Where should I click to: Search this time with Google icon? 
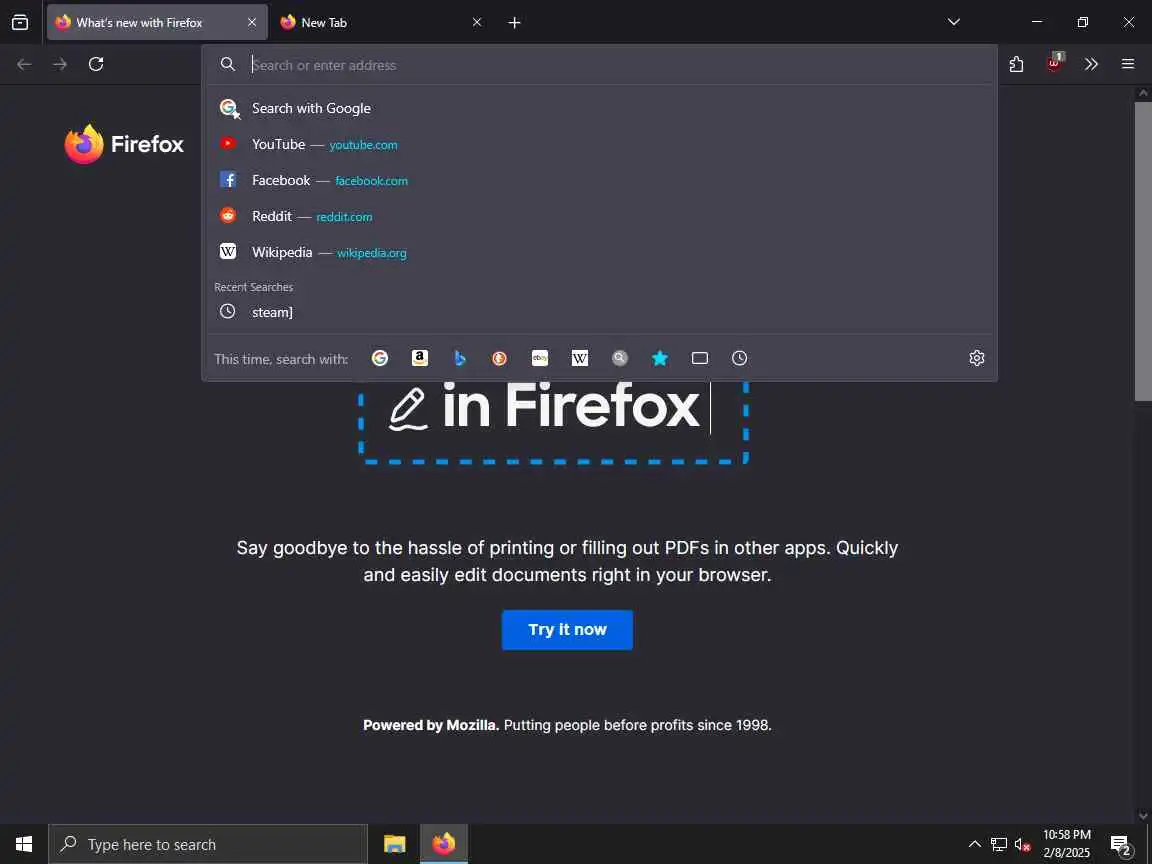380,358
